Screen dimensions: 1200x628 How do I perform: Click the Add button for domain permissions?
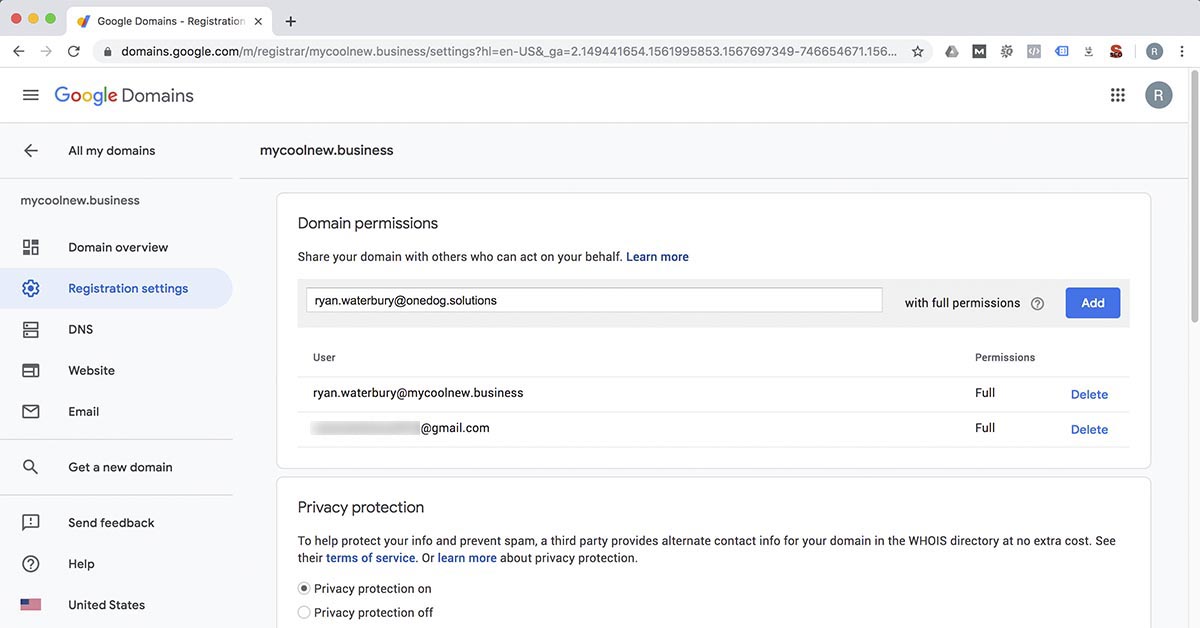coord(1092,302)
